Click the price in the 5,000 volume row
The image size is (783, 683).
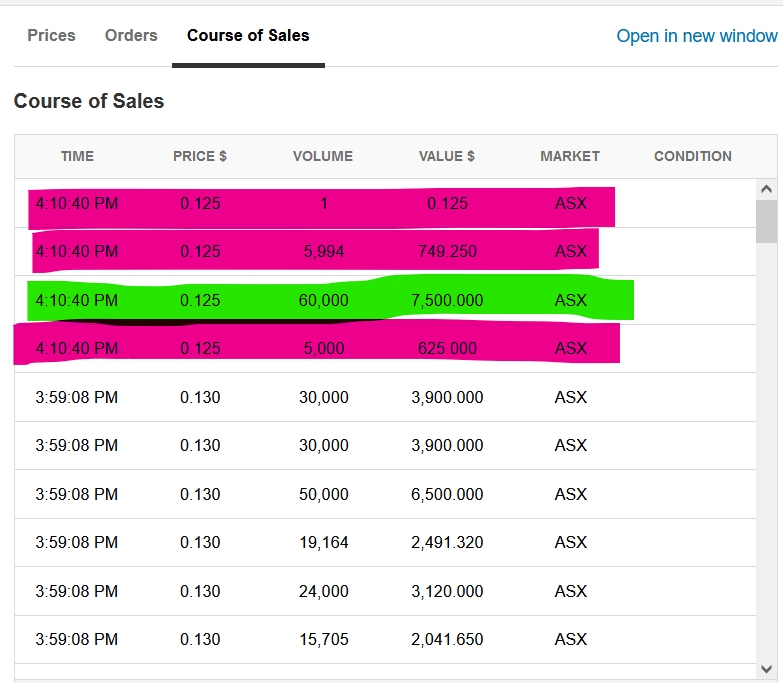tap(200, 348)
